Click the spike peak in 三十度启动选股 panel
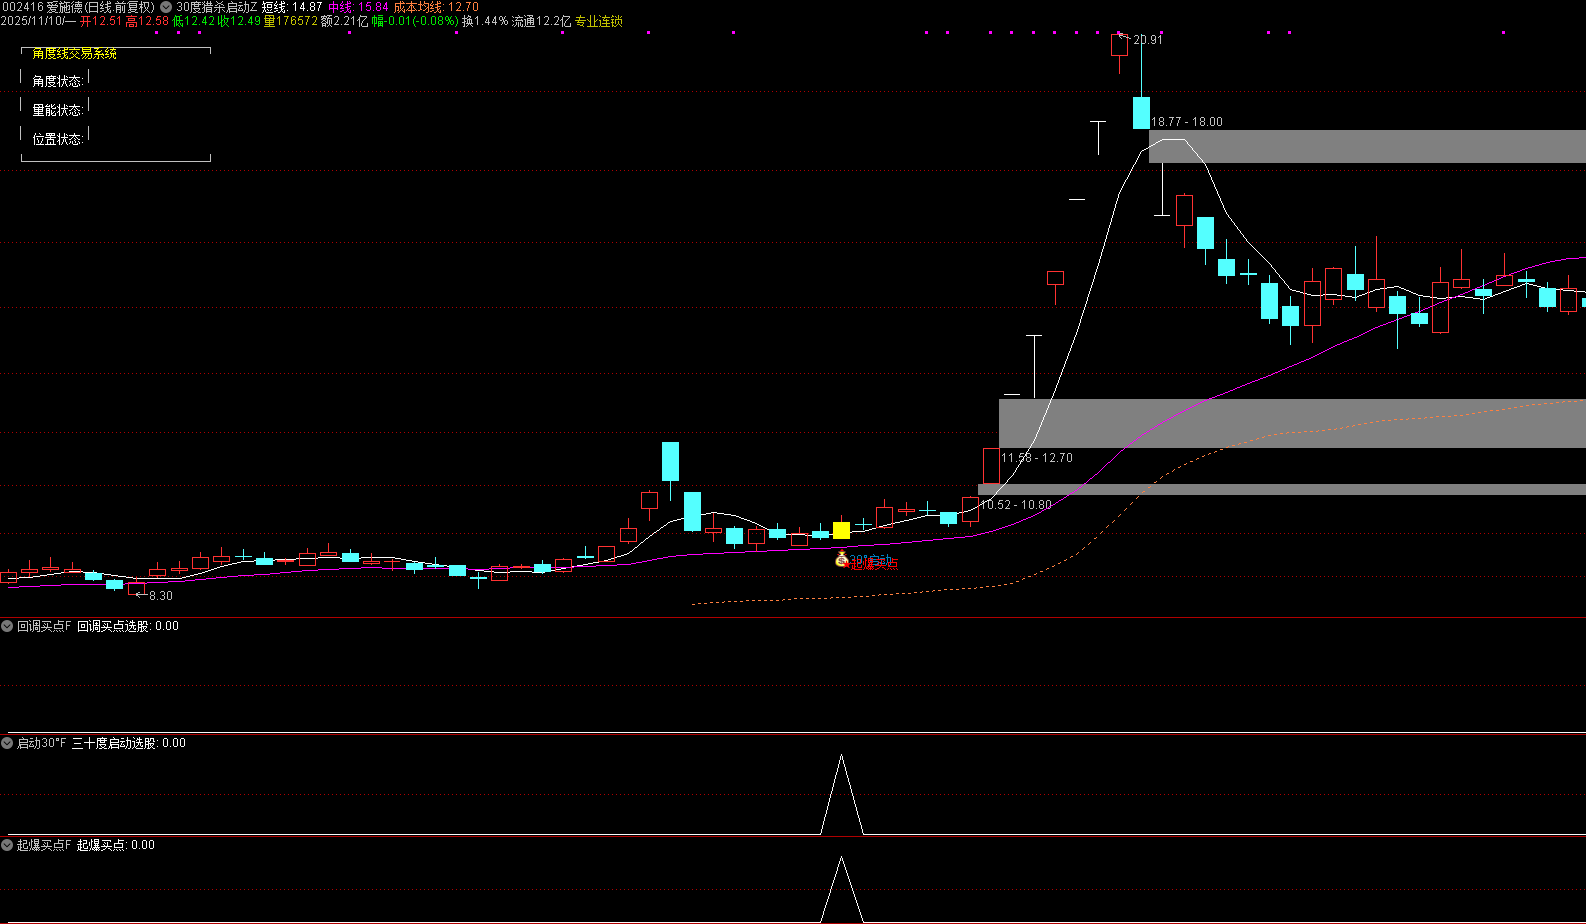The image size is (1586, 924). pyautogui.click(x=841, y=757)
